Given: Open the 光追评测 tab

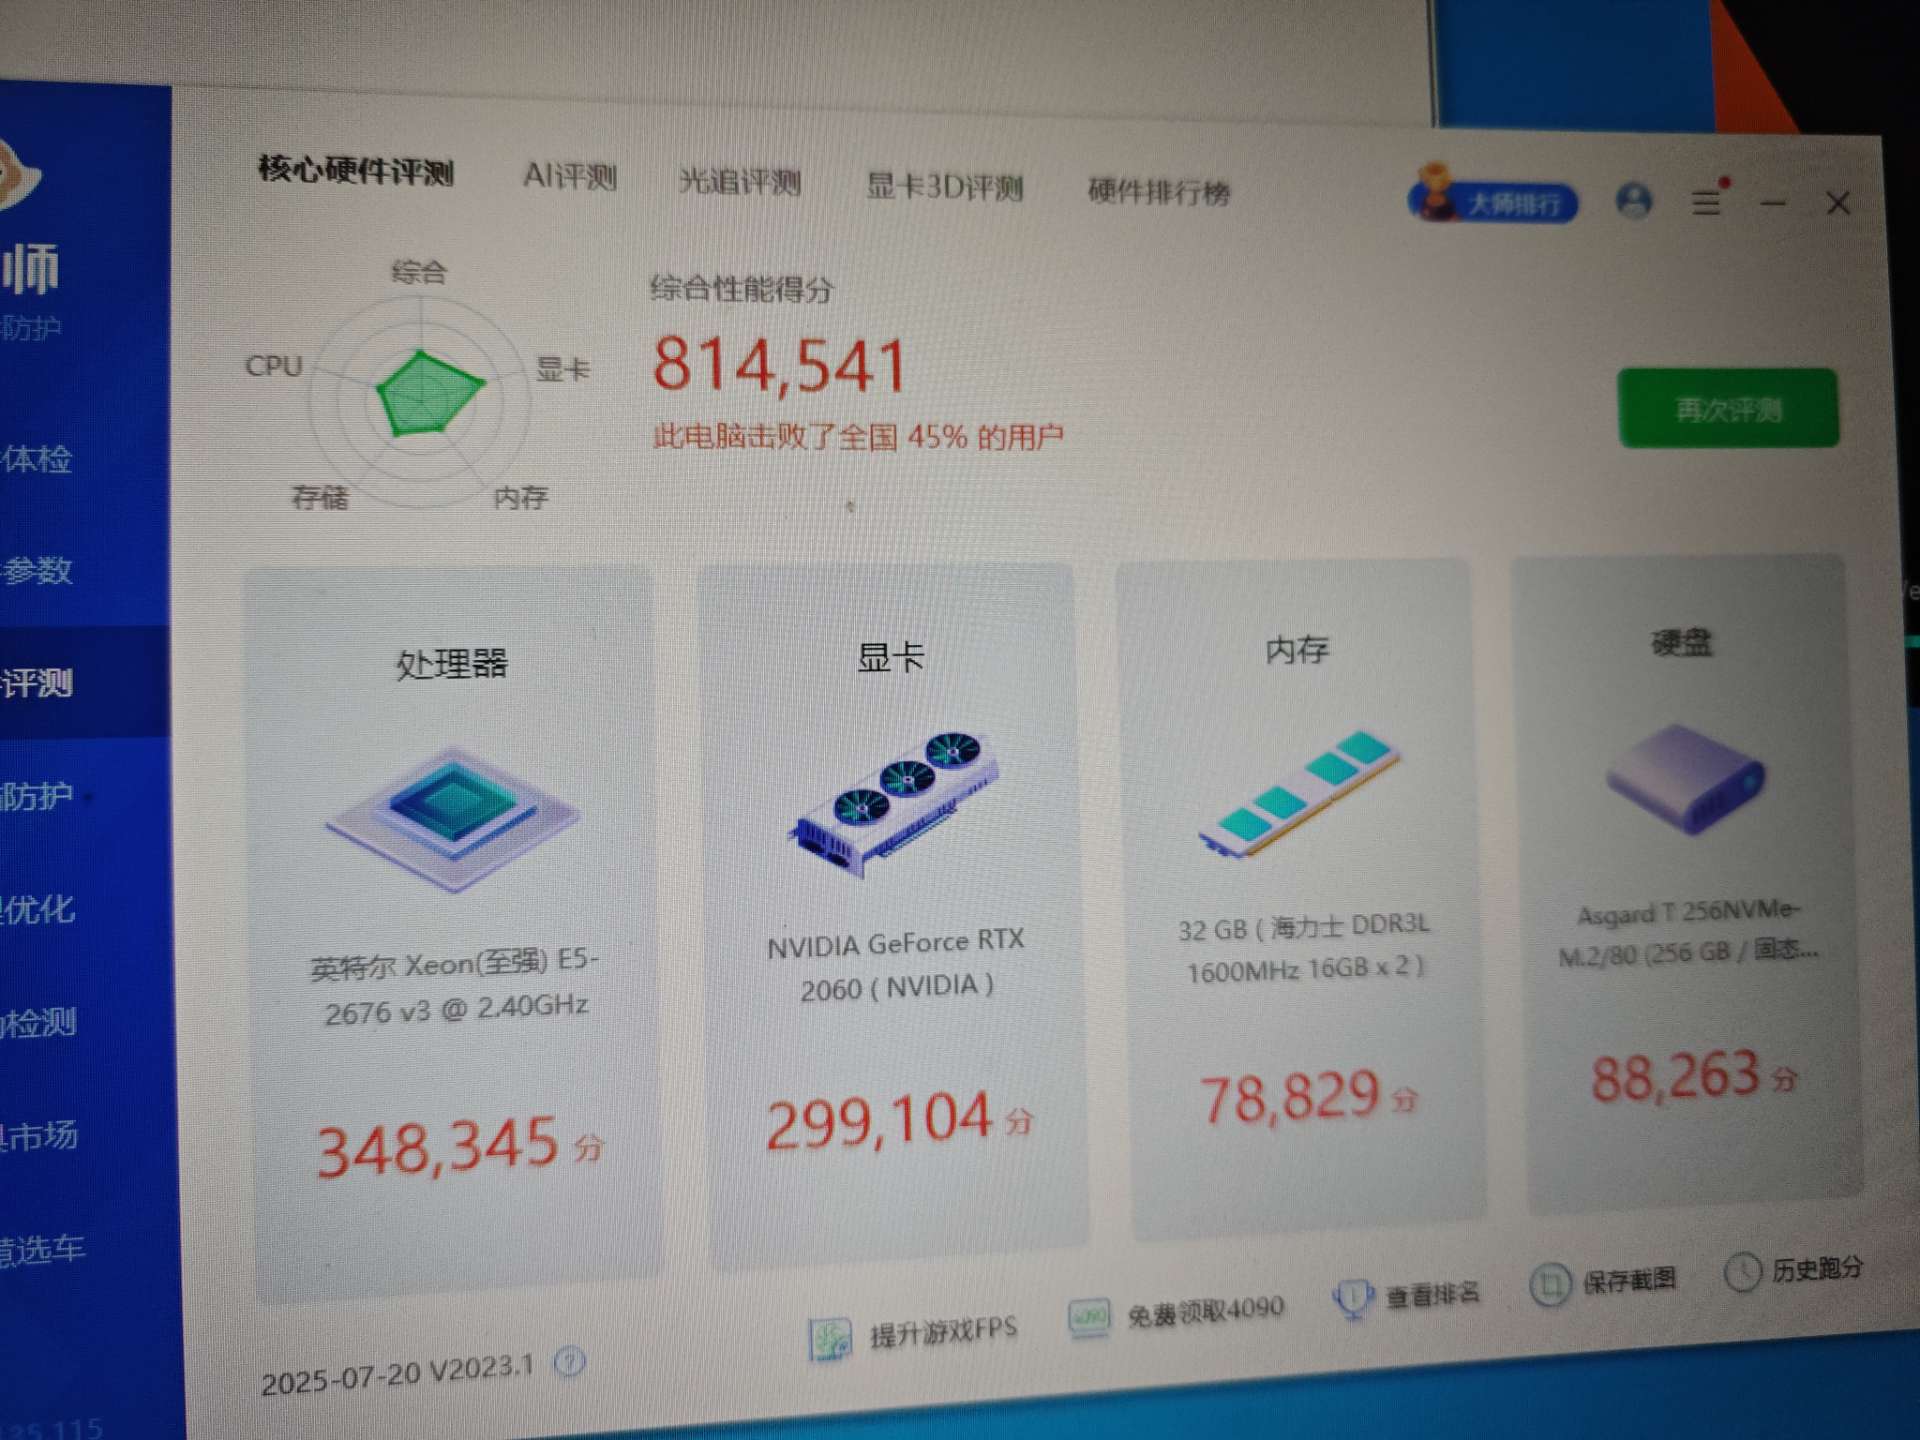Looking at the screenshot, I should pyautogui.click(x=740, y=182).
